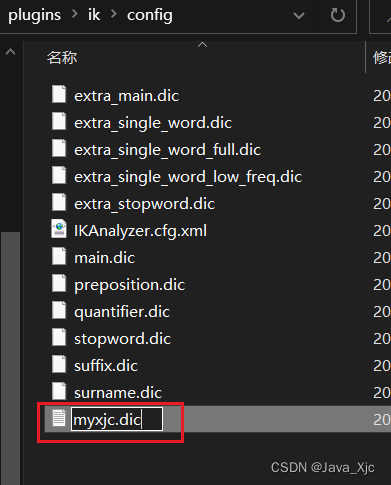Image resolution: width=391 pixels, height=485 pixels.
Task: Open the address bar history dropdown
Action: 299,15
